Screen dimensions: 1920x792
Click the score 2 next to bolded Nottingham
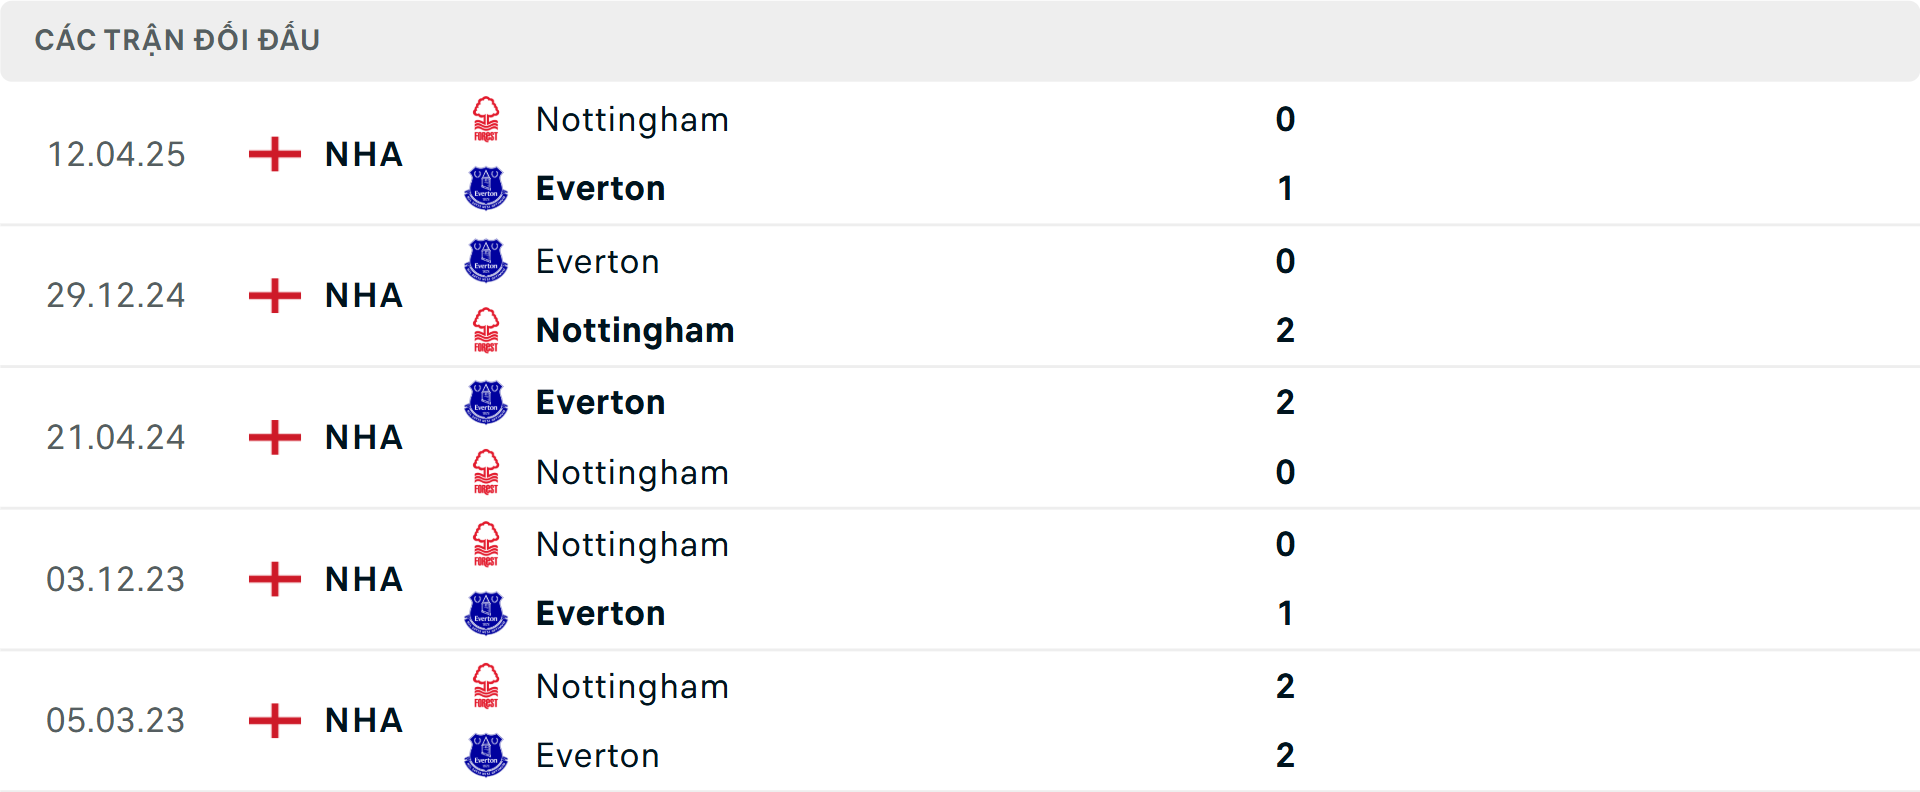pos(1286,330)
